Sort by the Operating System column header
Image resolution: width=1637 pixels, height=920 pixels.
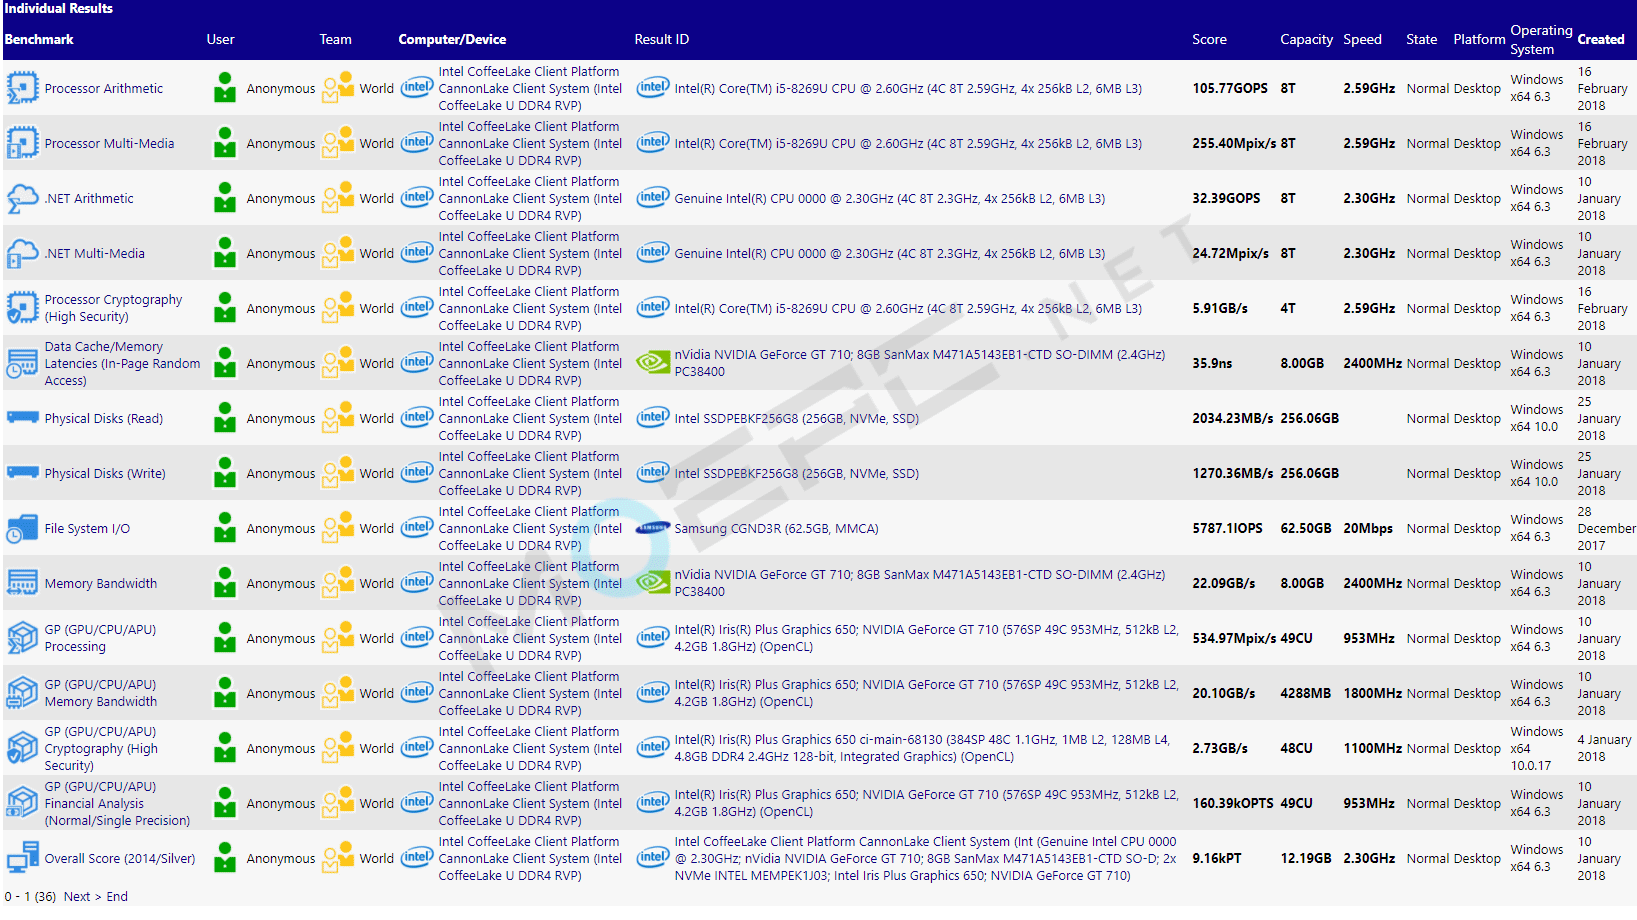tap(1541, 39)
